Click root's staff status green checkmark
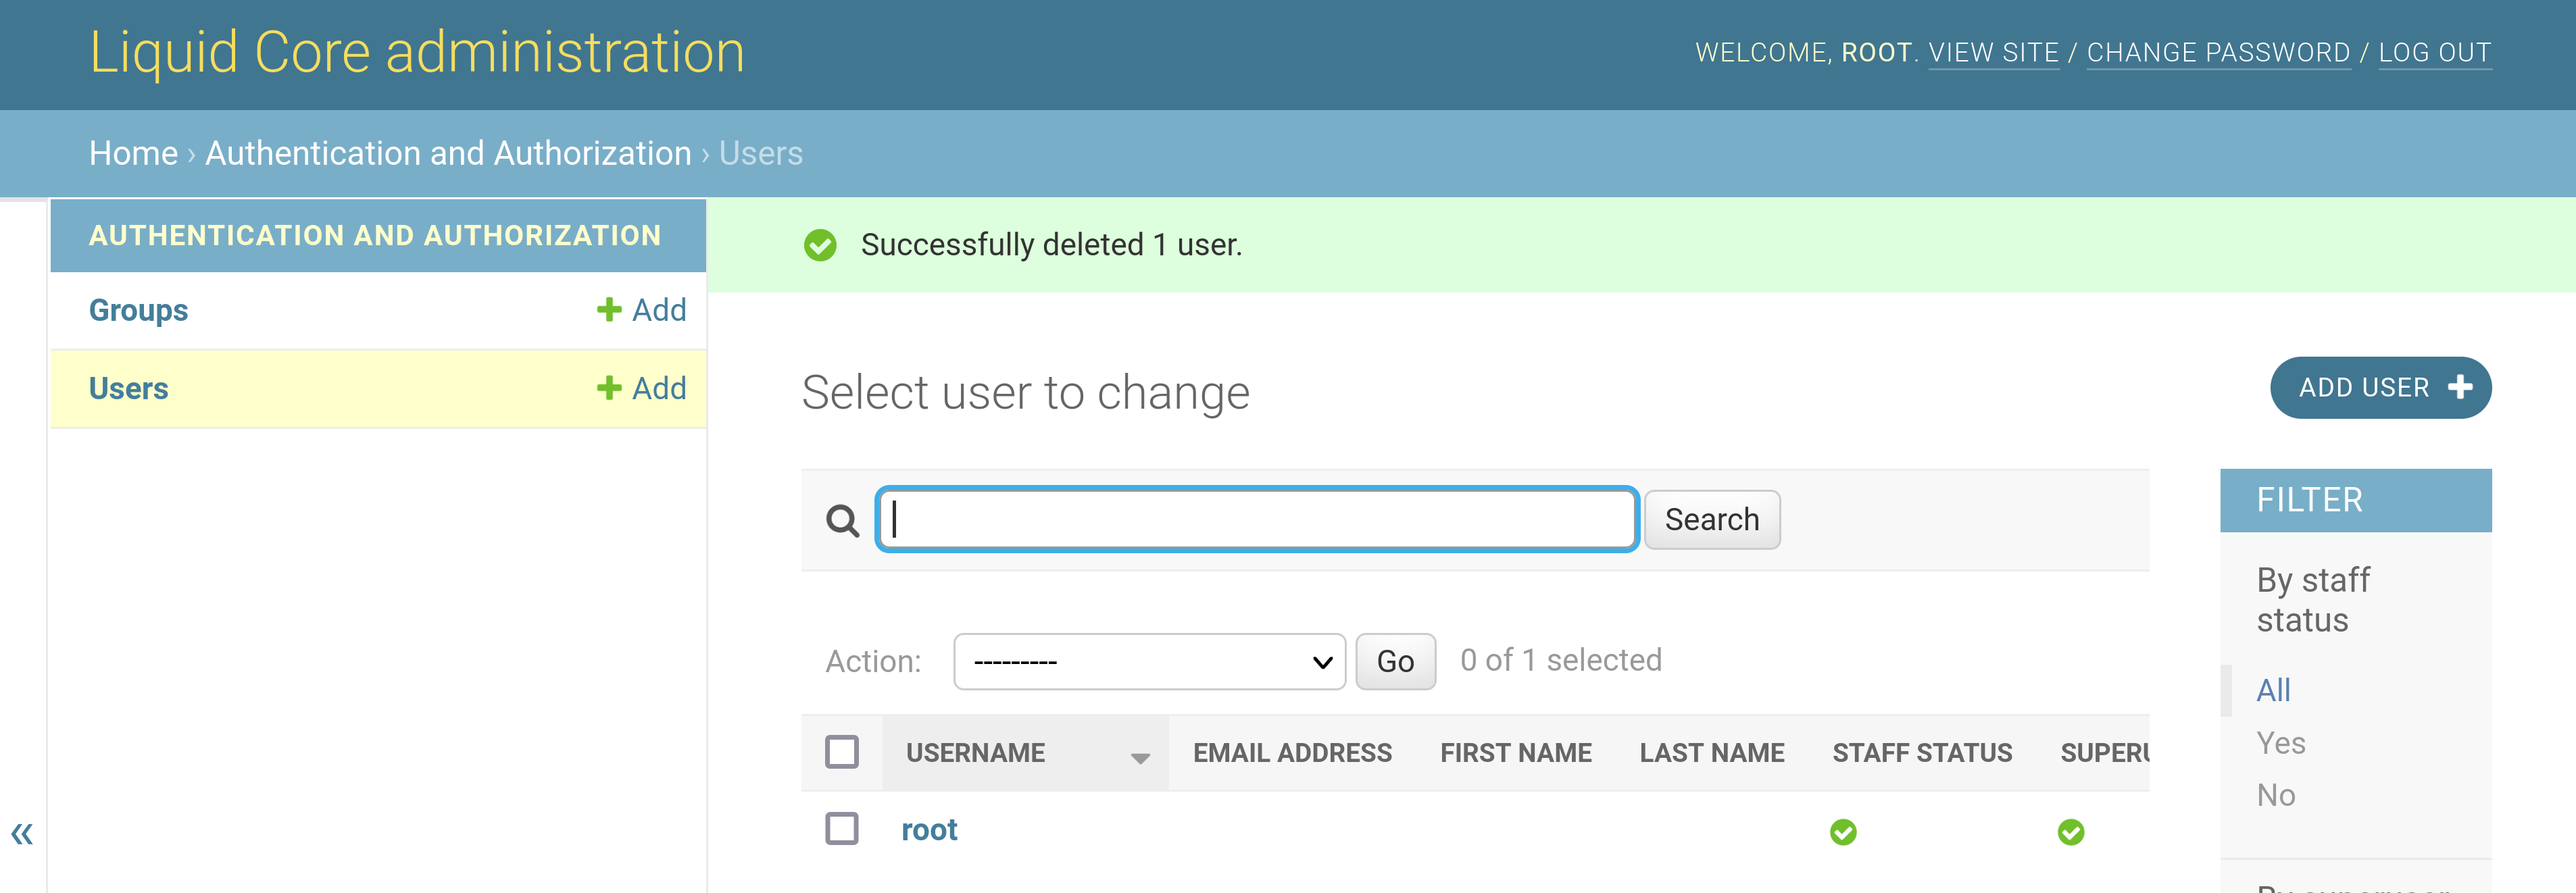Screen dimensions: 2576x893 (1843, 832)
